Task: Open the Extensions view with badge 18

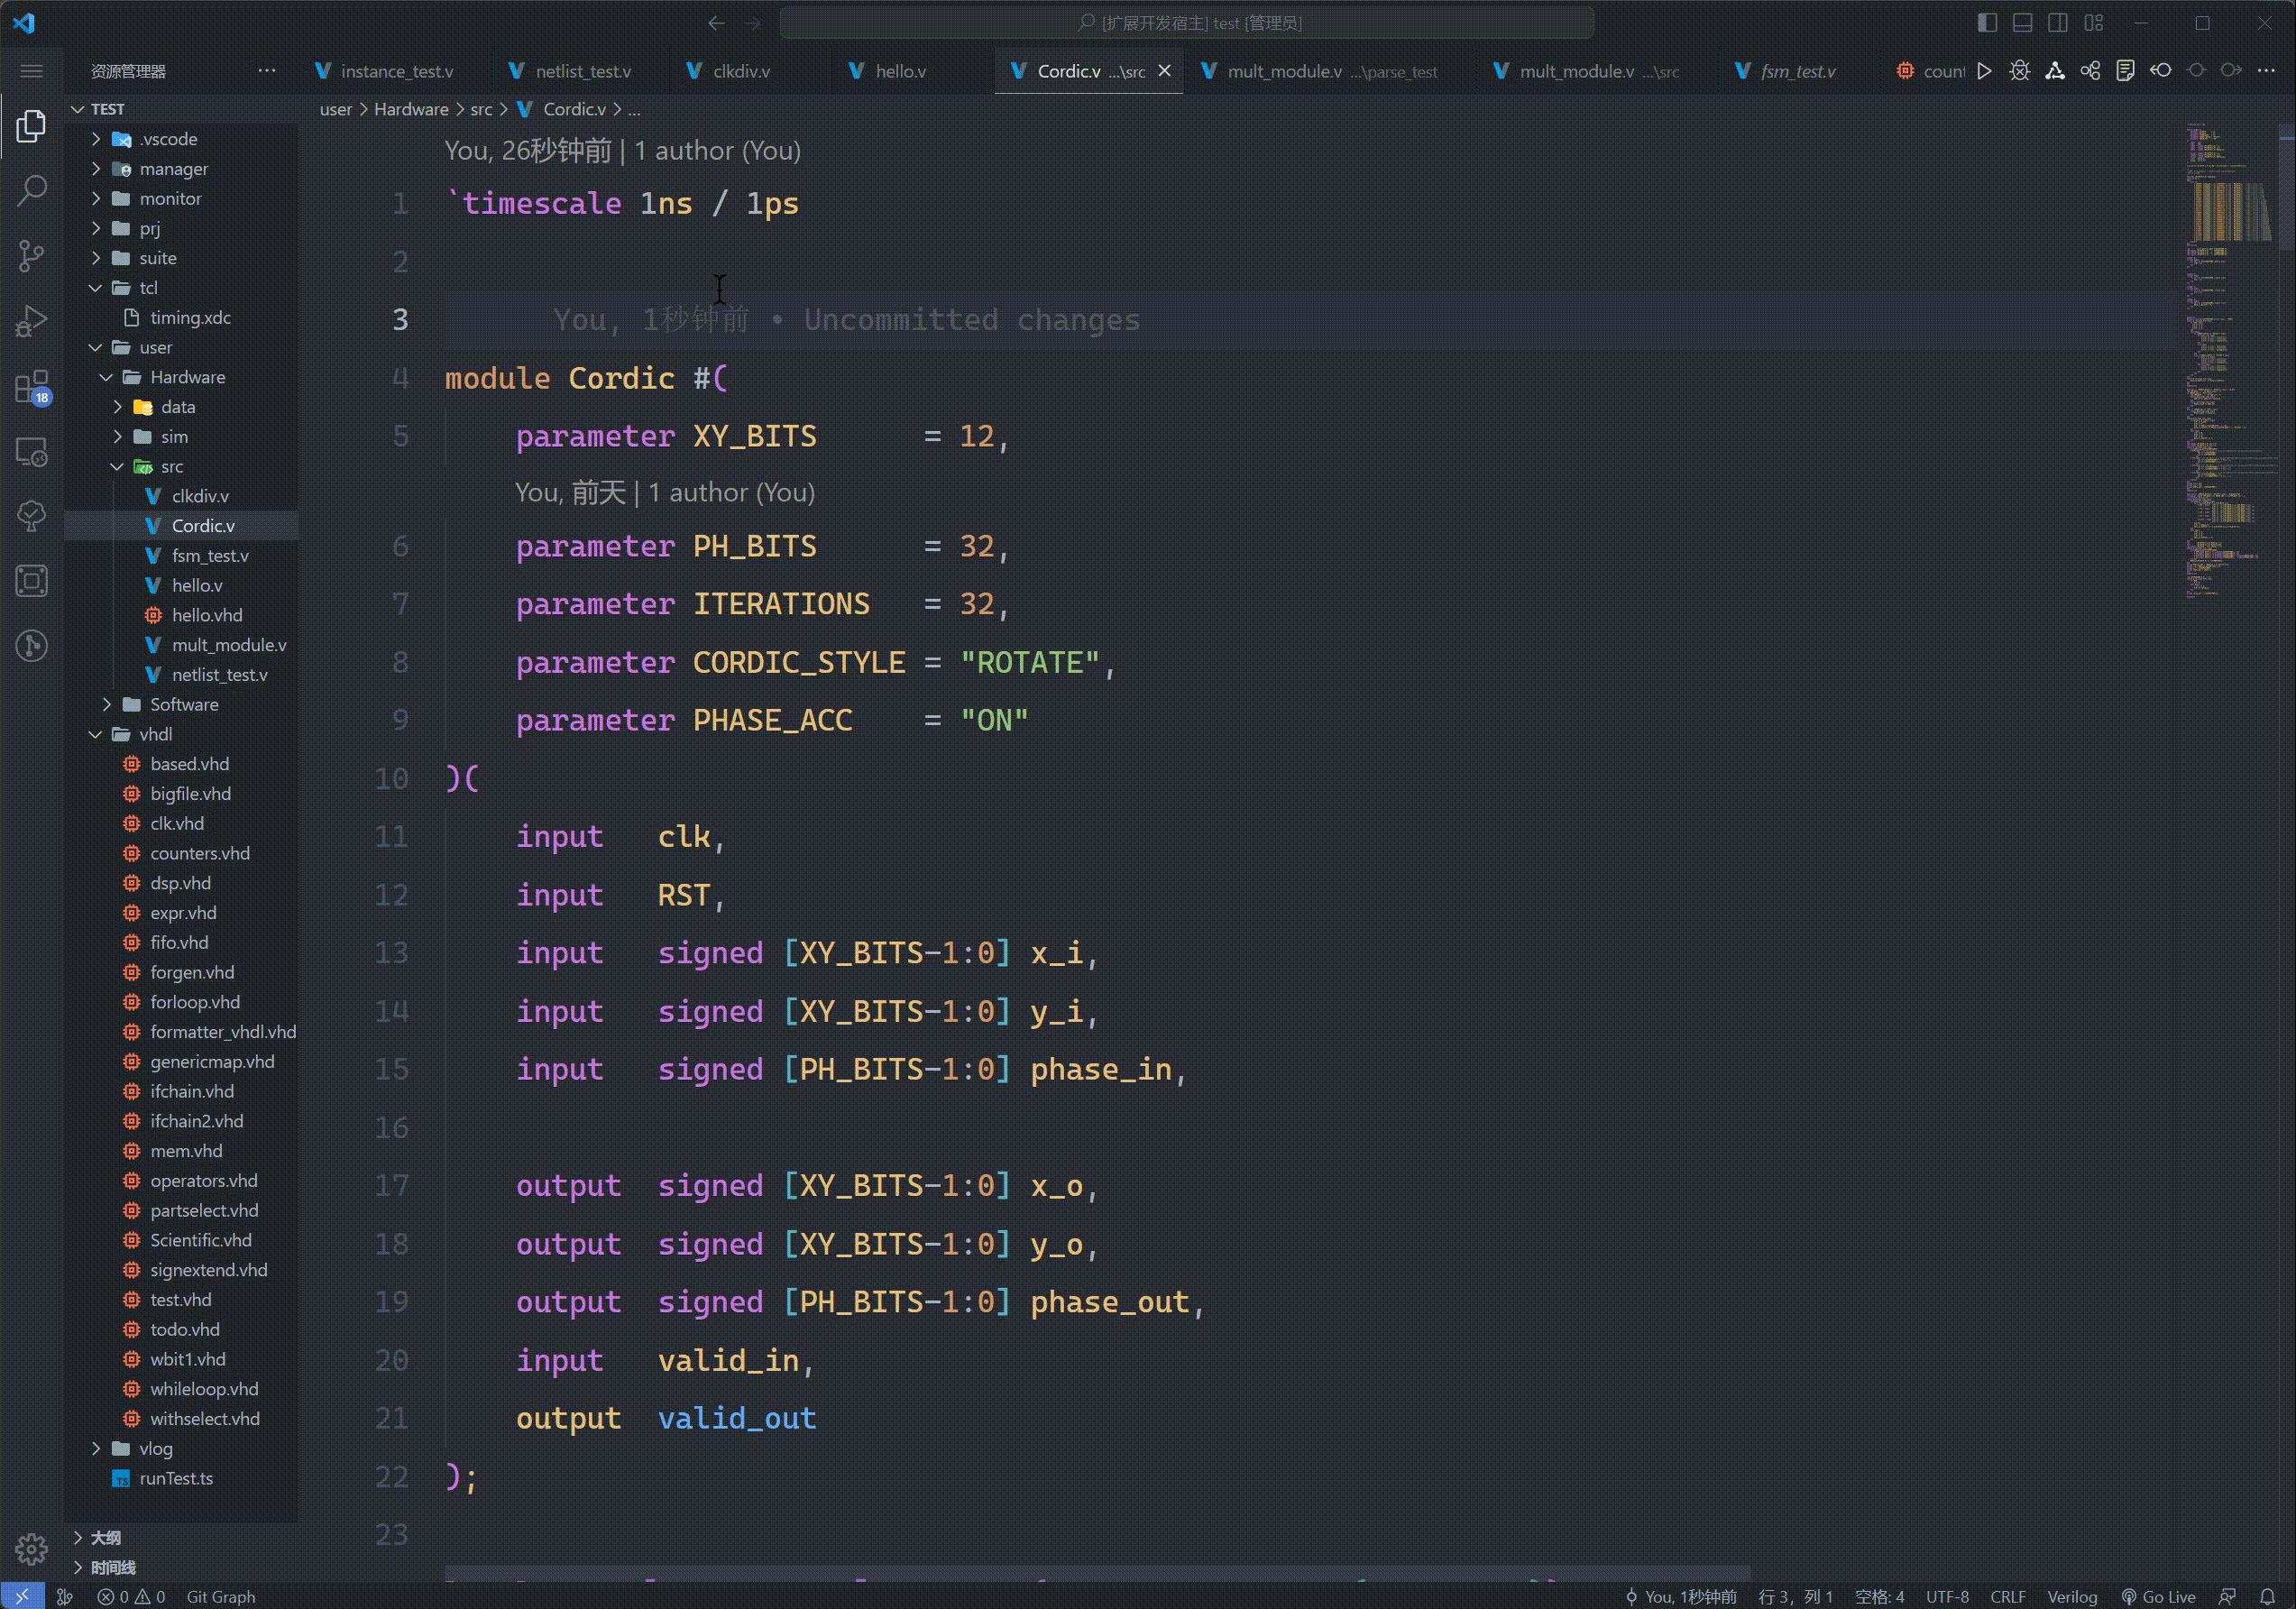Action: tap(31, 386)
